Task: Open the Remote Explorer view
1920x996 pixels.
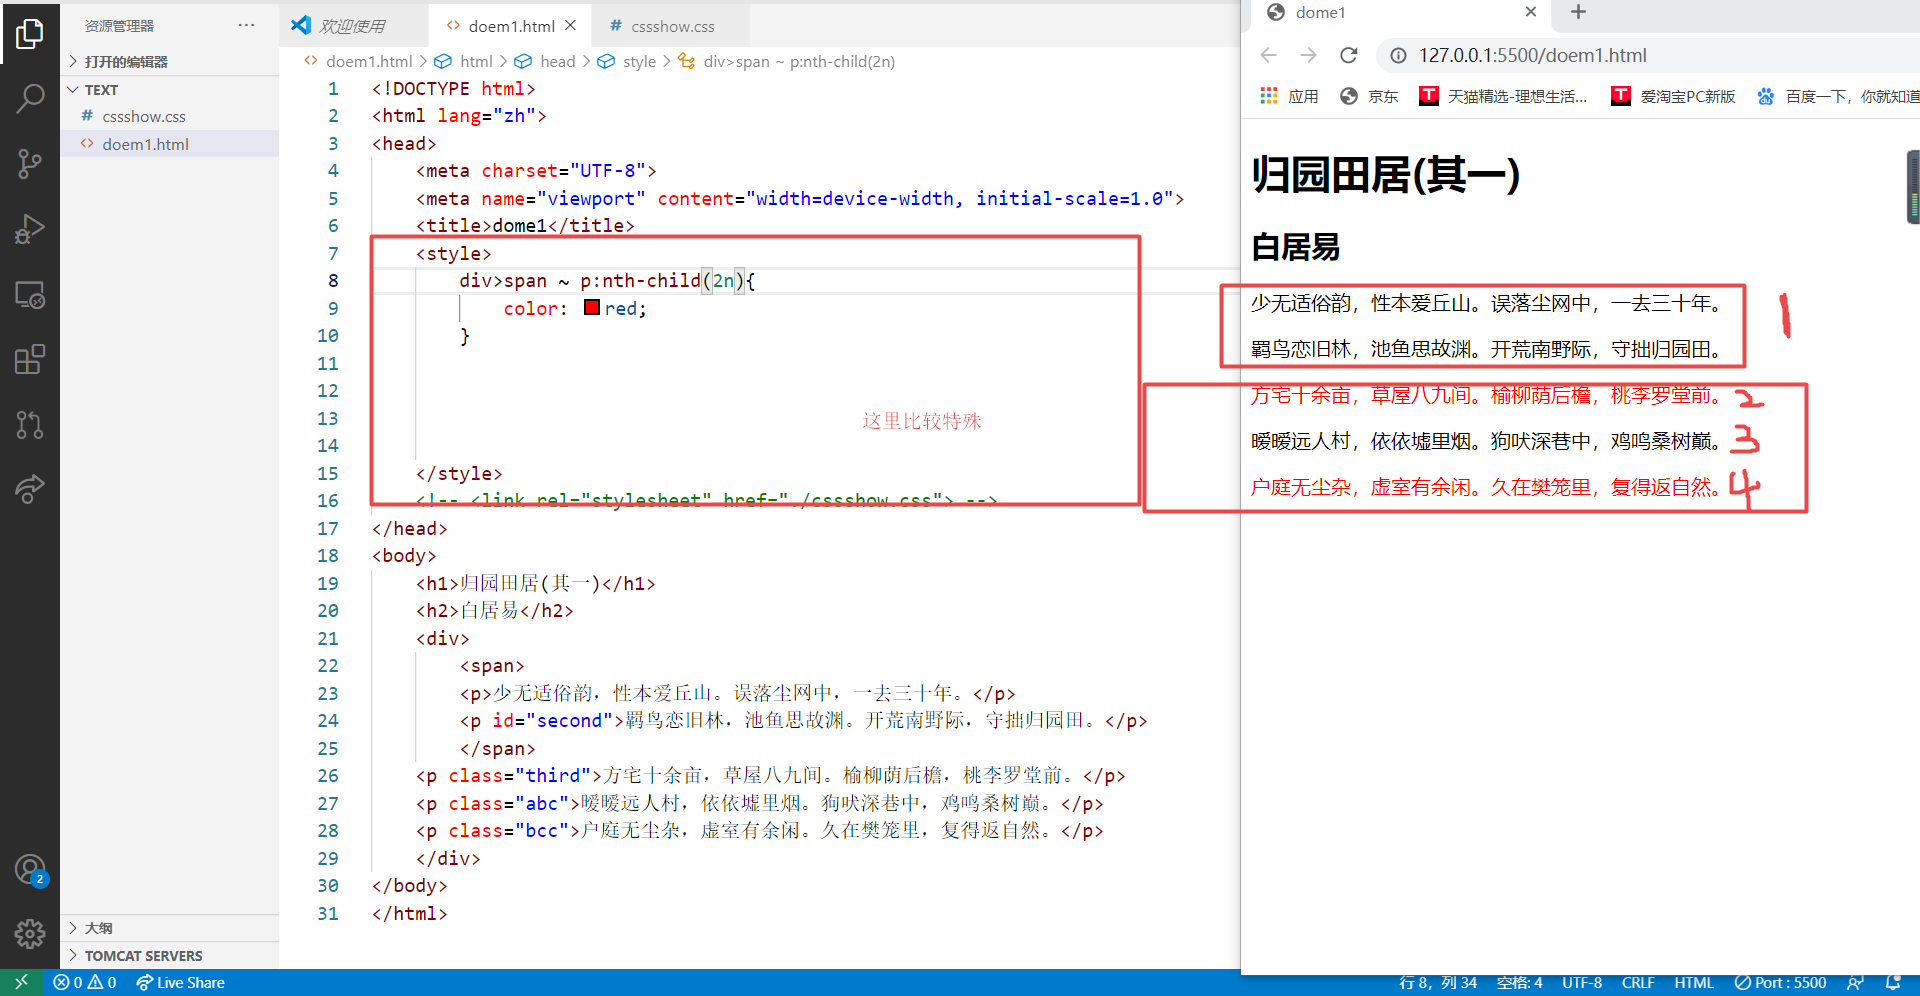Action: 30,294
